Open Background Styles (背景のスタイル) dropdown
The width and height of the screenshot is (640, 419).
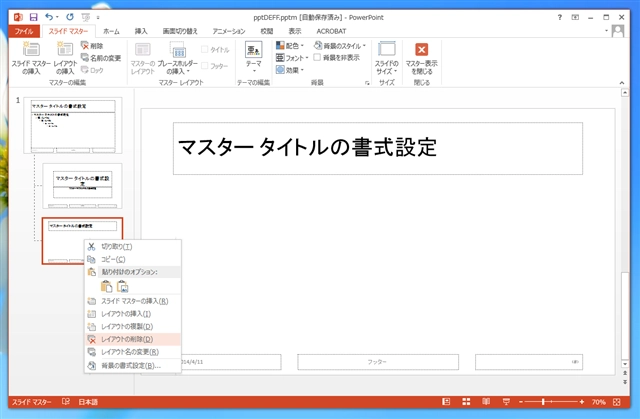[340, 46]
